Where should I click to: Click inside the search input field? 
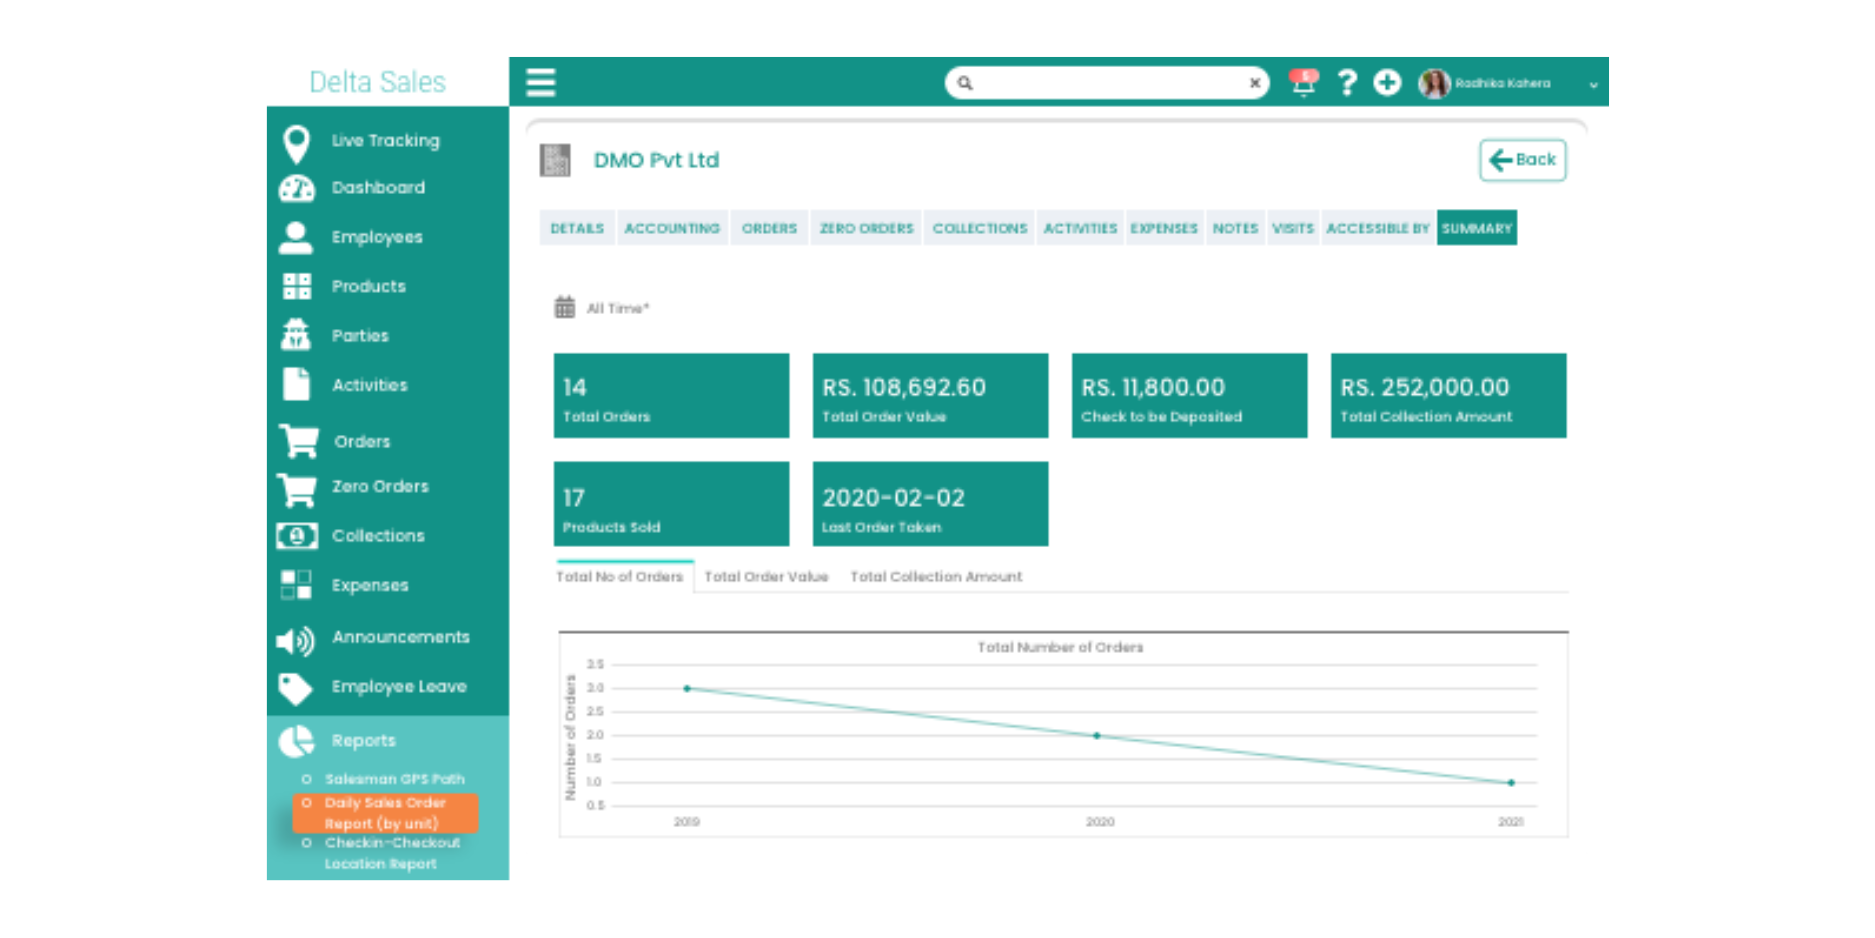click(x=1105, y=83)
